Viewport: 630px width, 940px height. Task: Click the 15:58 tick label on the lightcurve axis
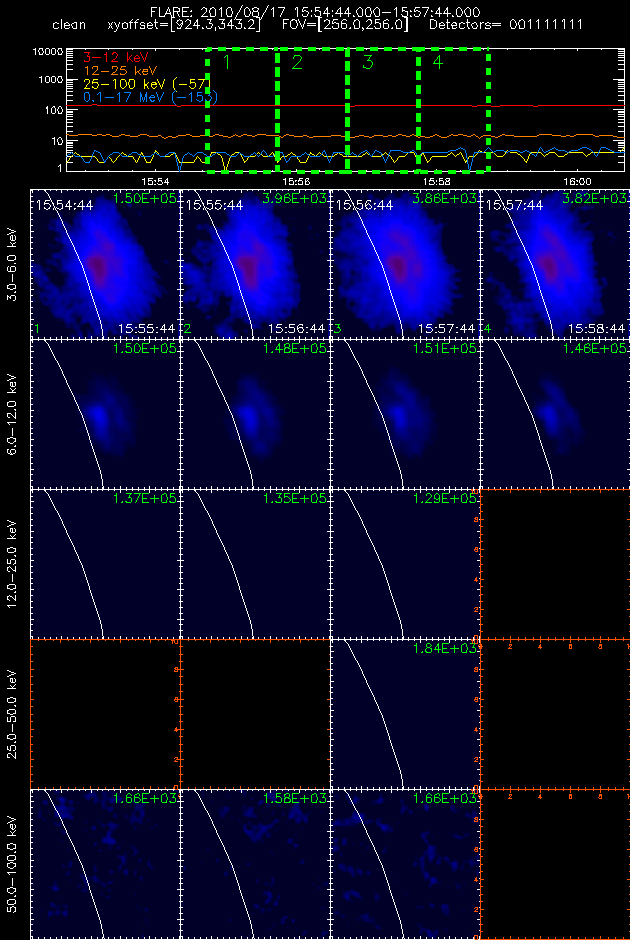click(x=436, y=181)
